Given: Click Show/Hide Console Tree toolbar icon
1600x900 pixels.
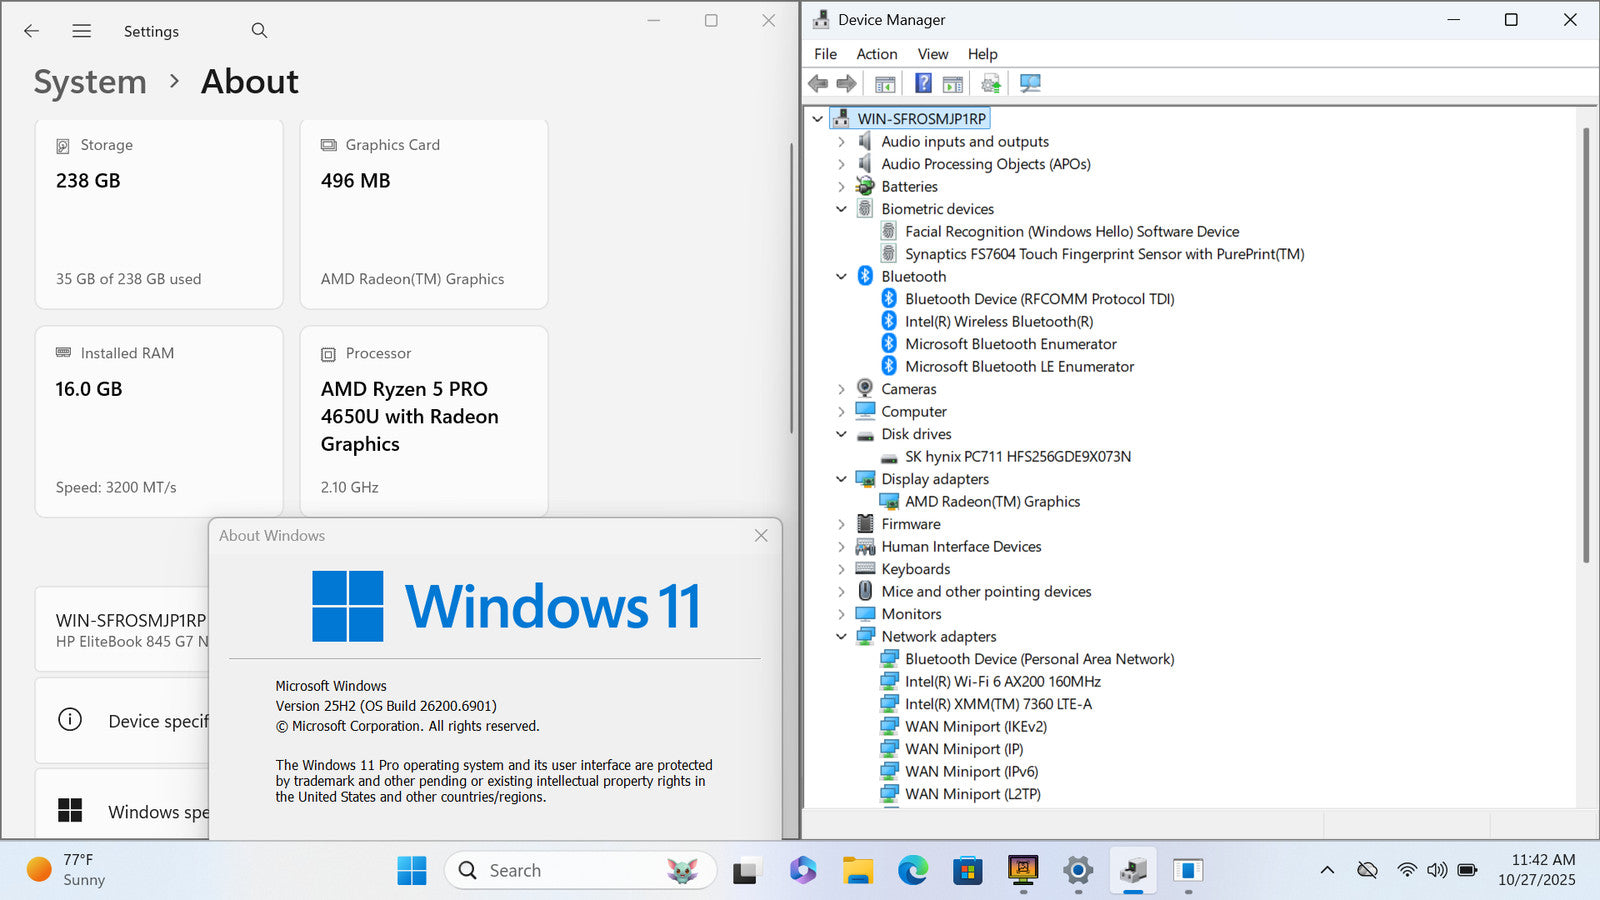Looking at the screenshot, I should [x=885, y=84].
